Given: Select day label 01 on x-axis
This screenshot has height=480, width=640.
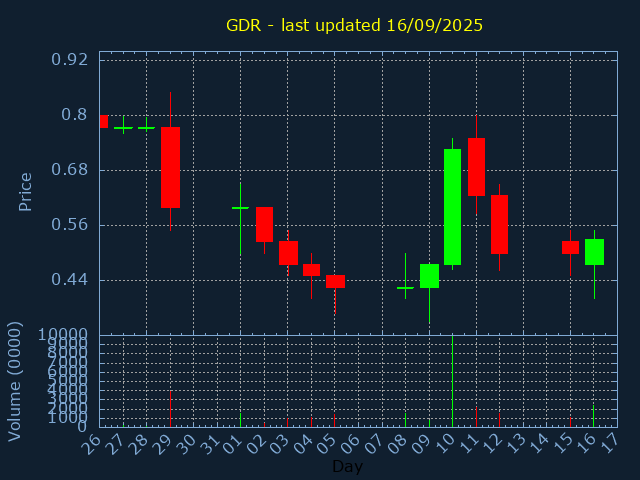Looking at the screenshot, I should point(232,444).
